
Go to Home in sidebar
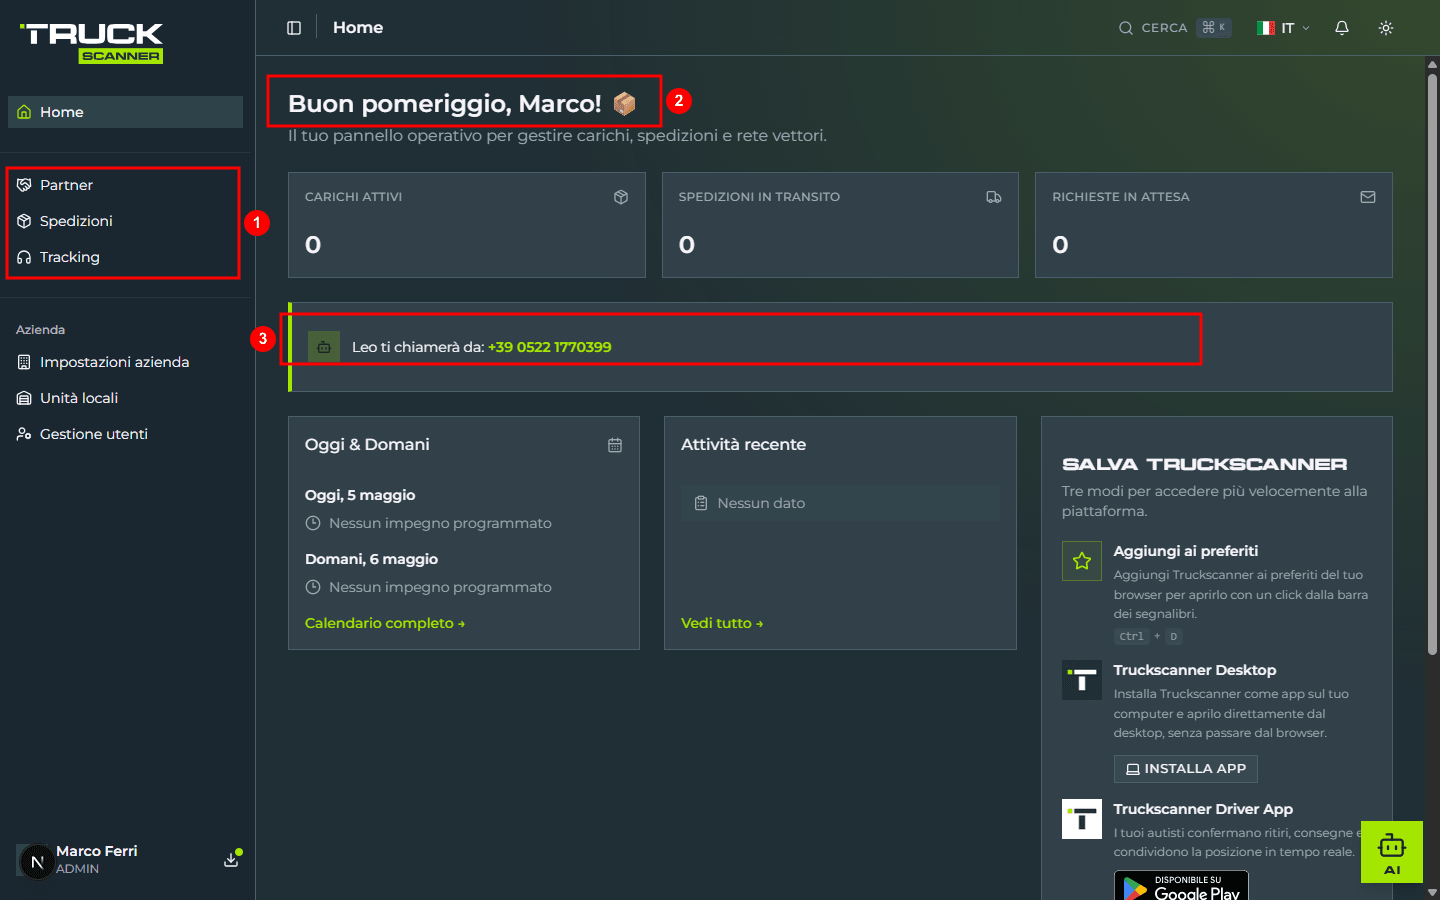[x=125, y=112]
